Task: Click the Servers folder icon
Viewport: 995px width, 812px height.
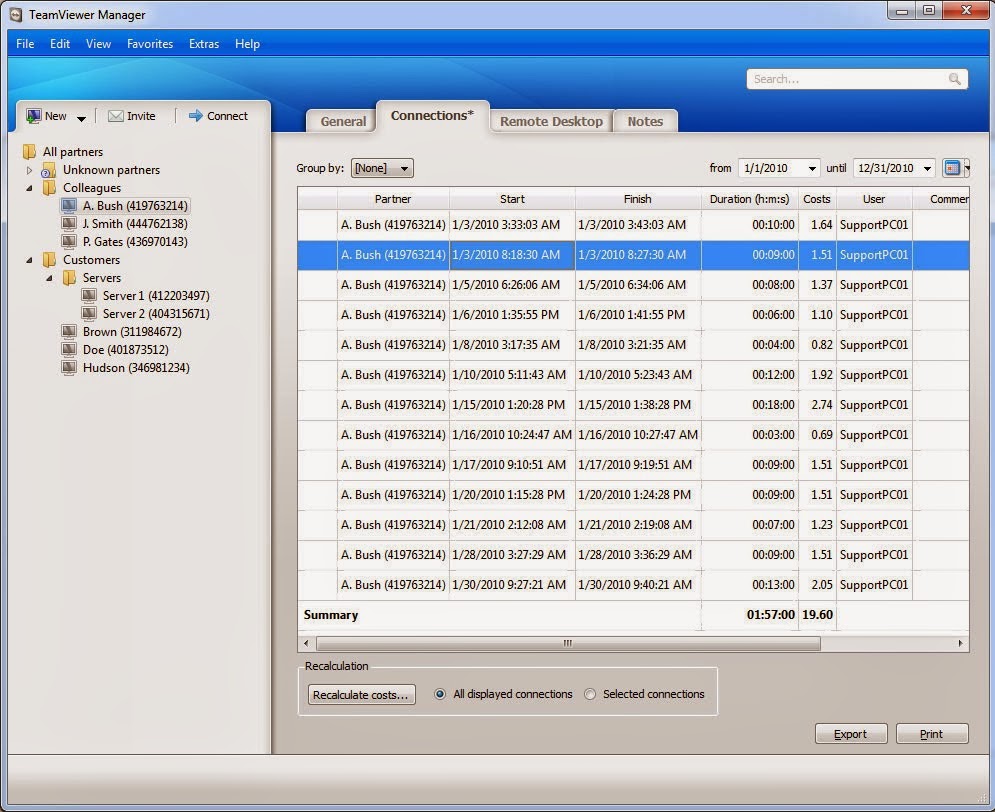Action: click(69, 278)
